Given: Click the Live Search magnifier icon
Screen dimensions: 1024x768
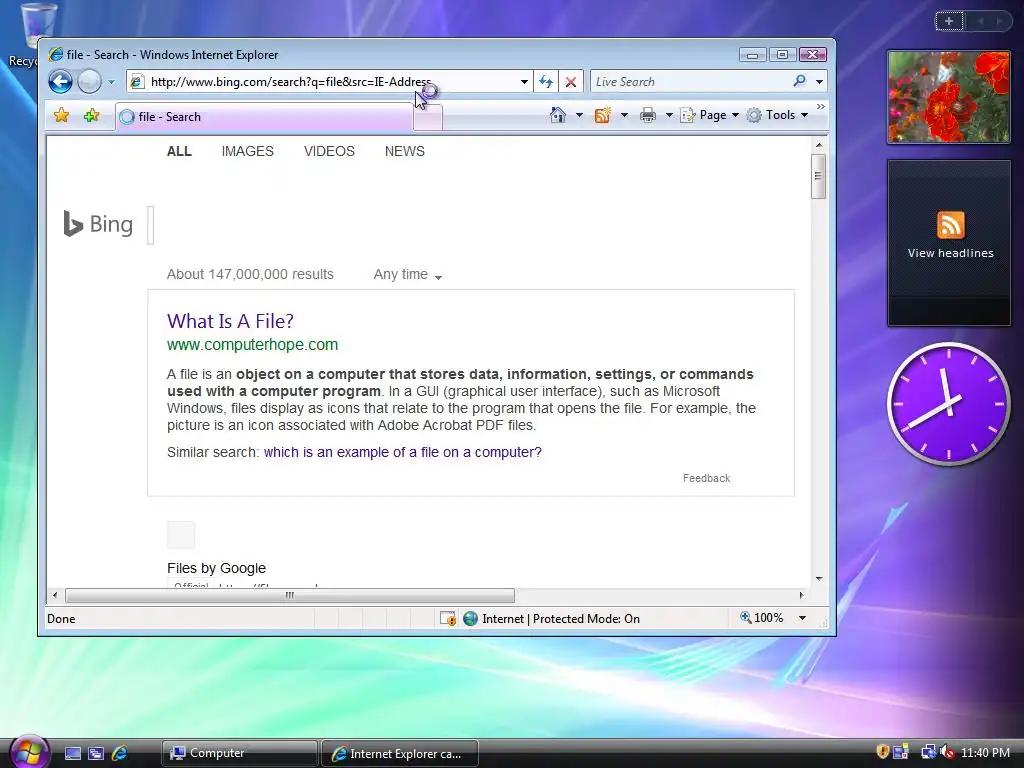Looking at the screenshot, I should 799,81.
